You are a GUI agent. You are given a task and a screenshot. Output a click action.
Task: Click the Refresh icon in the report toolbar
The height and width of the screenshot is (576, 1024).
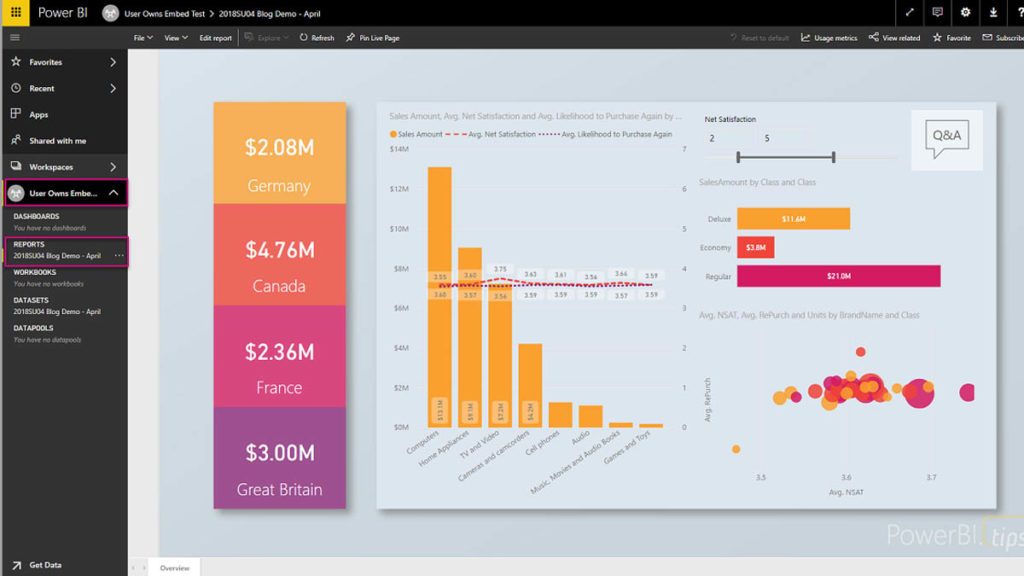[316, 37]
